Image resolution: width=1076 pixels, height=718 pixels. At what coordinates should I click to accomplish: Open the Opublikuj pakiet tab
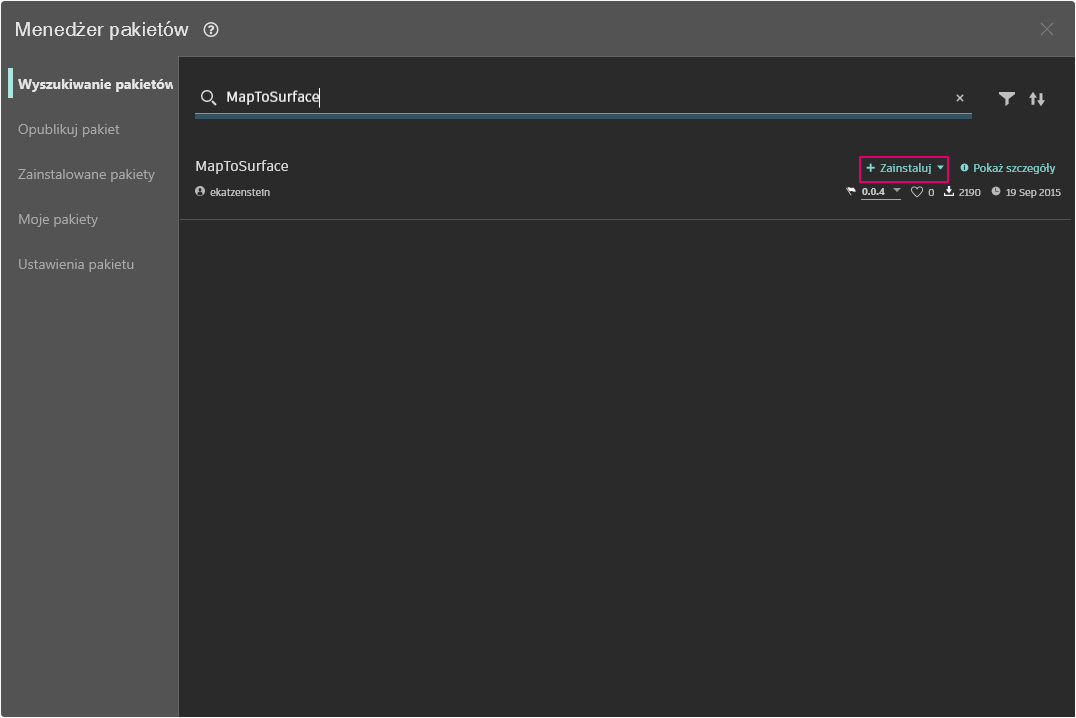pyautogui.click(x=69, y=129)
